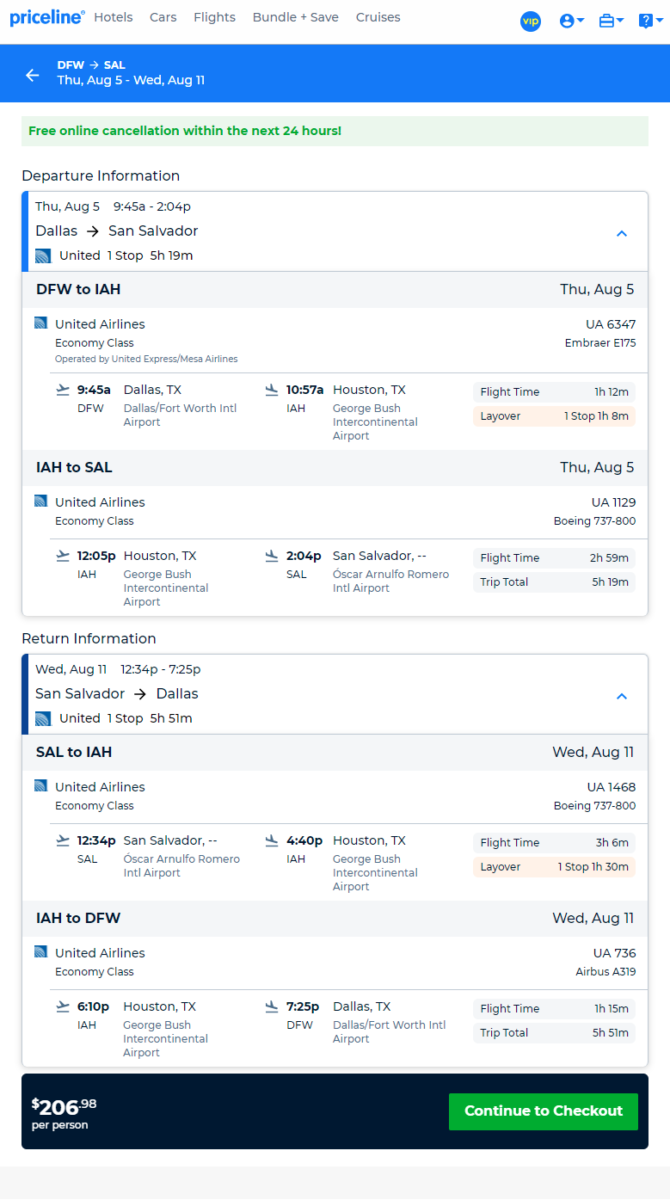This screenshot has width=670, height=1200.
Task: Click the $206.98 per person price
Action: point(64,1112)
